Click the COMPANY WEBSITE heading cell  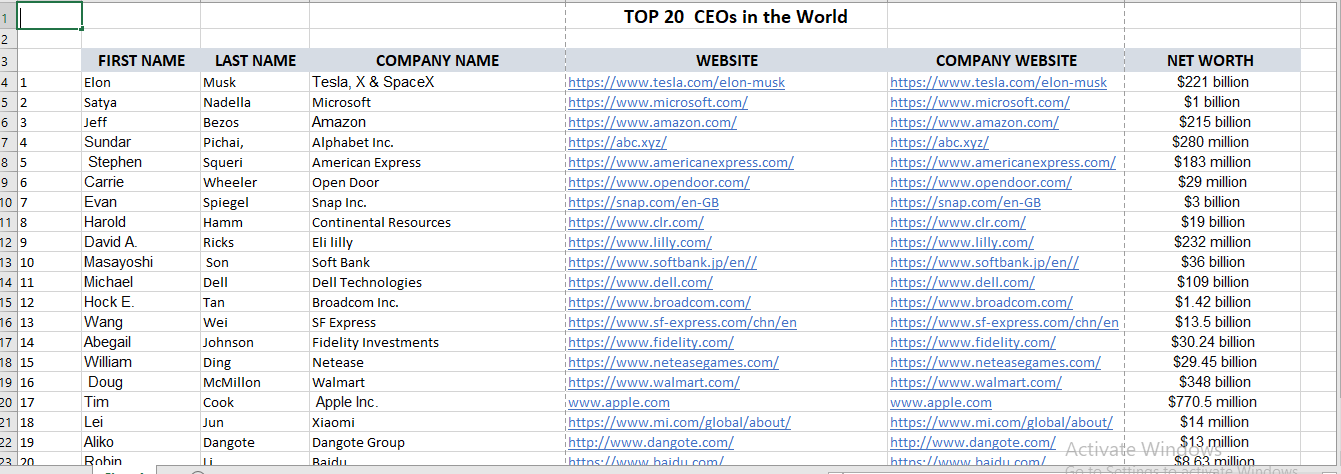click(1006, 60)
